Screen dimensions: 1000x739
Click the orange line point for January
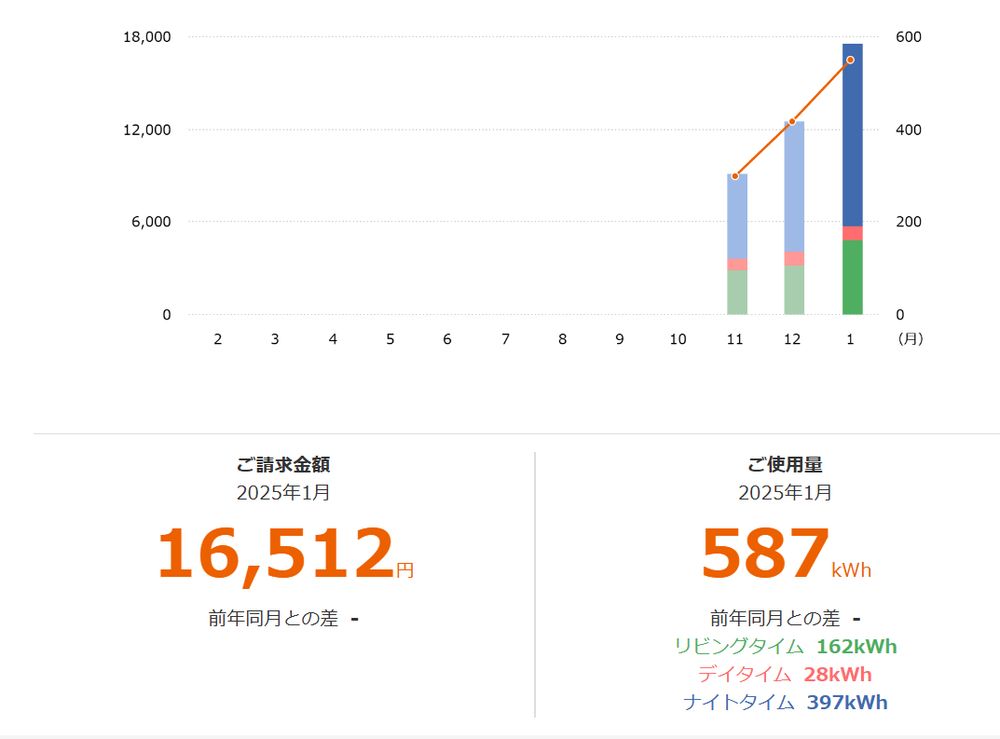(x=850, y=60)
